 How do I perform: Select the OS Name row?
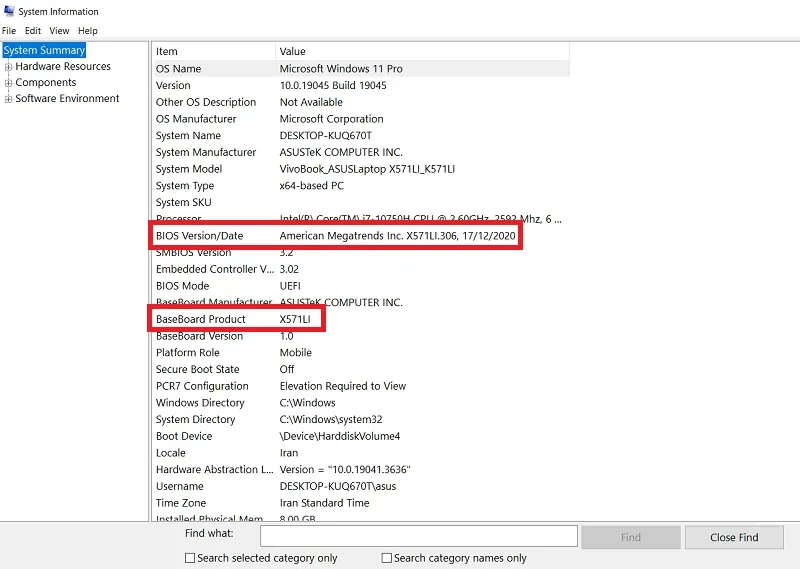point(362,68)
